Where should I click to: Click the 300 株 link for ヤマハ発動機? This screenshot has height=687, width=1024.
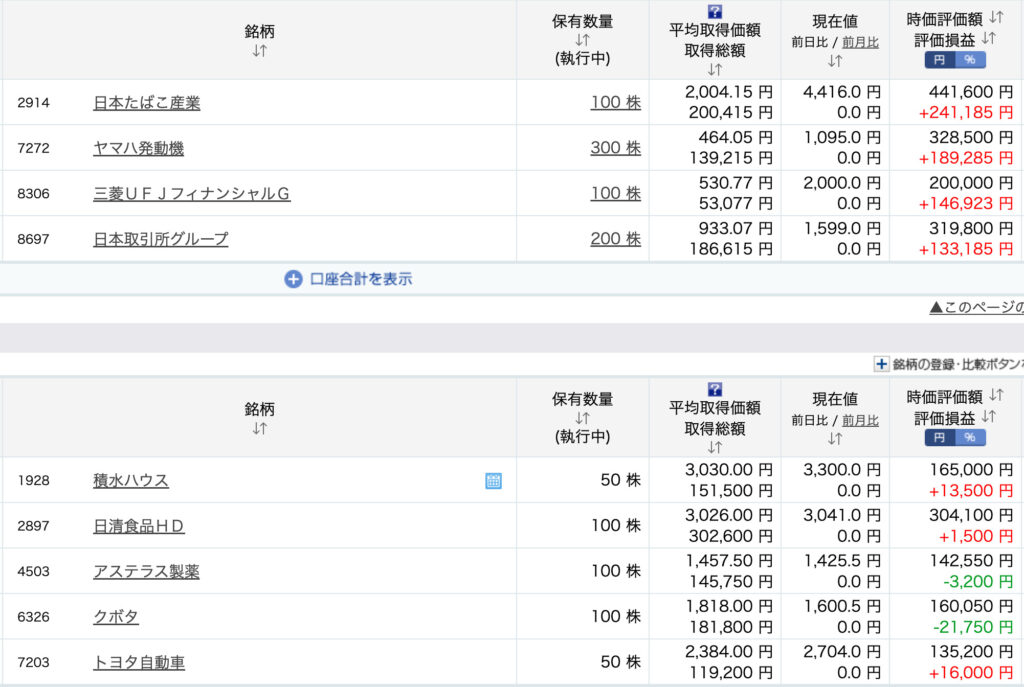tap(616, 148)
